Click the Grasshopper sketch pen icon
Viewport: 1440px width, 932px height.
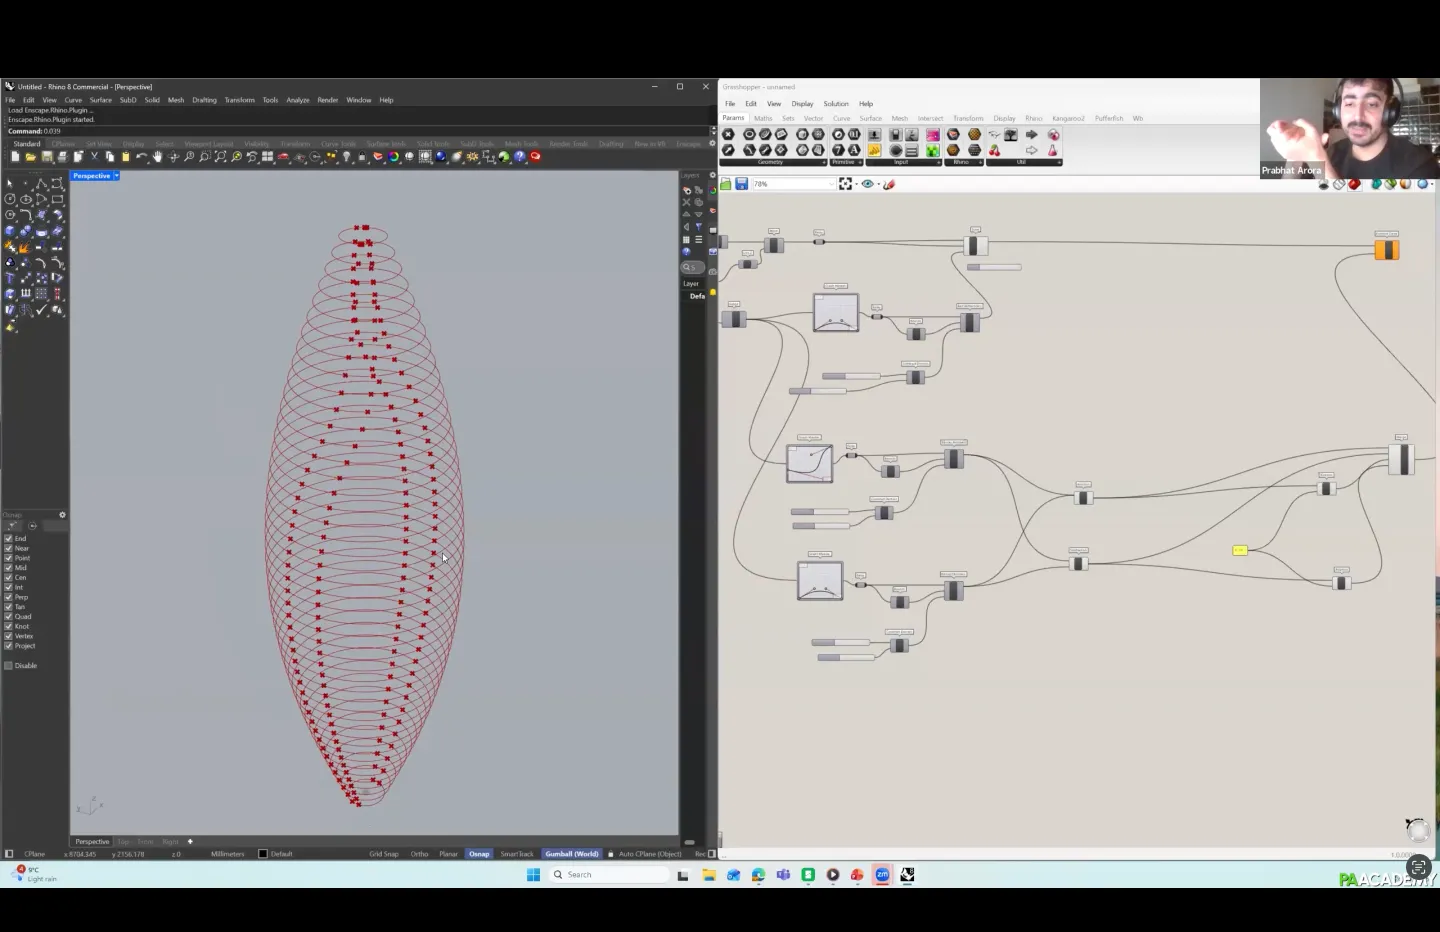[889, 184]
